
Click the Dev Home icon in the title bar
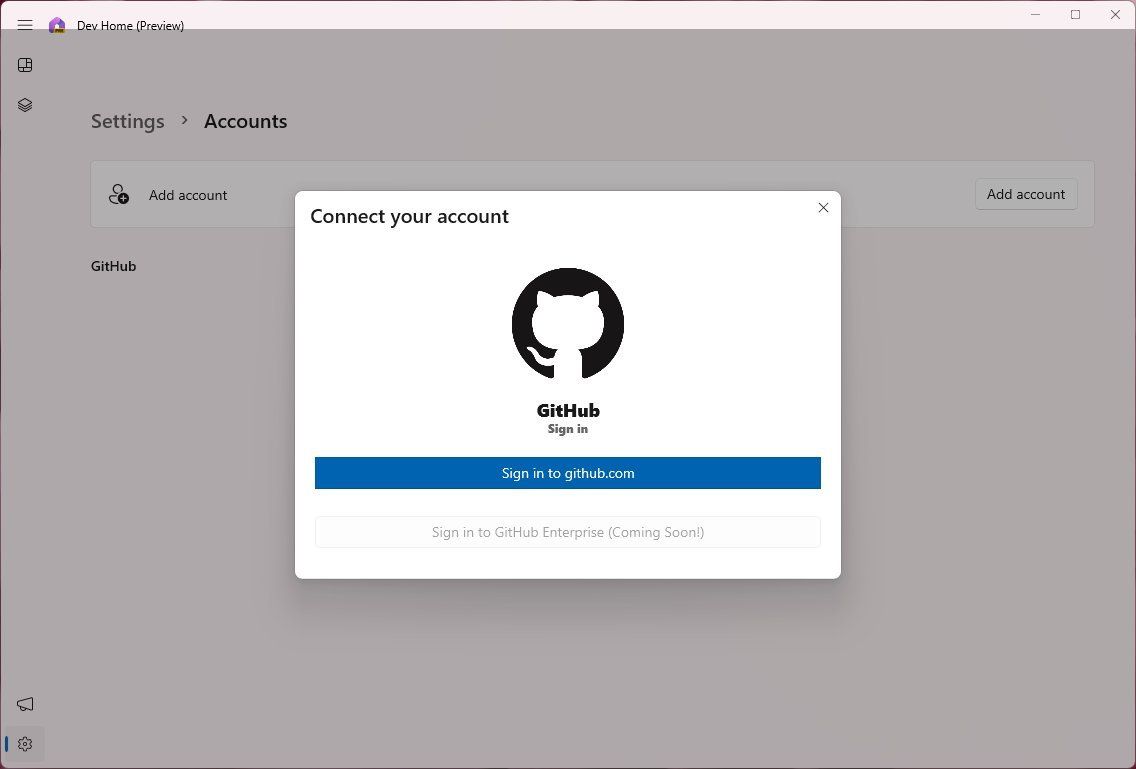pos(57,25)
